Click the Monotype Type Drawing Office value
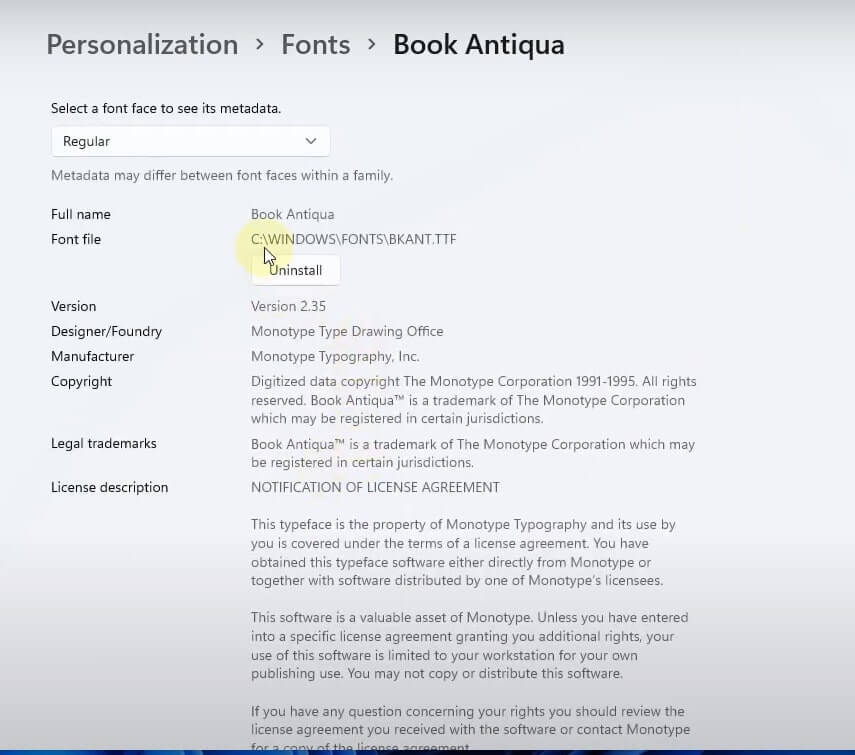 point(347,331)
